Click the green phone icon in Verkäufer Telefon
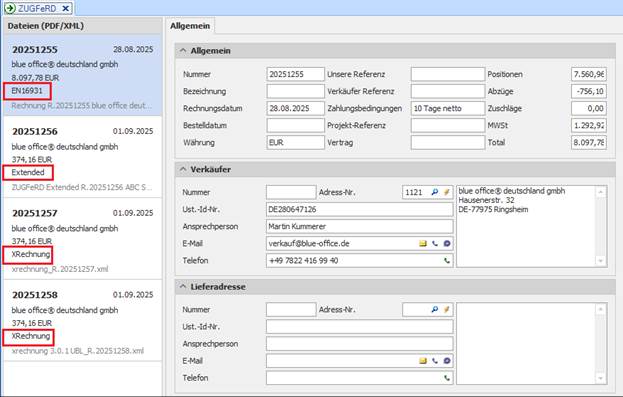The width and height of the screenshot is (623, 397). pyautogui.click(x=447, y=261)
